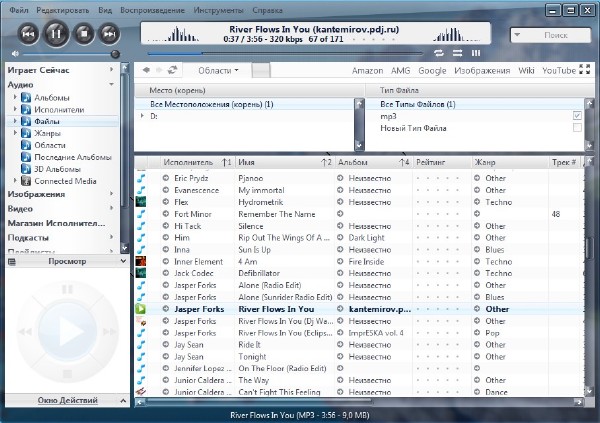Open the YouTube link

click(x=558, y=71)
